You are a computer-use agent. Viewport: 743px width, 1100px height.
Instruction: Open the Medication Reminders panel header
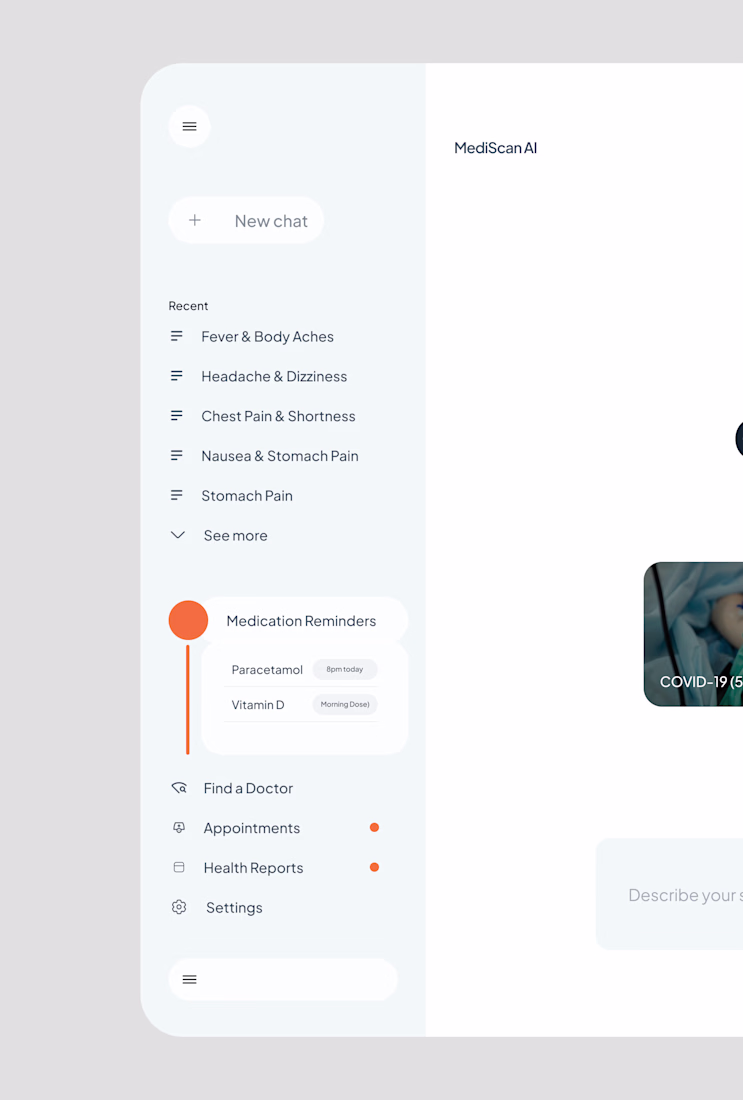[302, 620]
